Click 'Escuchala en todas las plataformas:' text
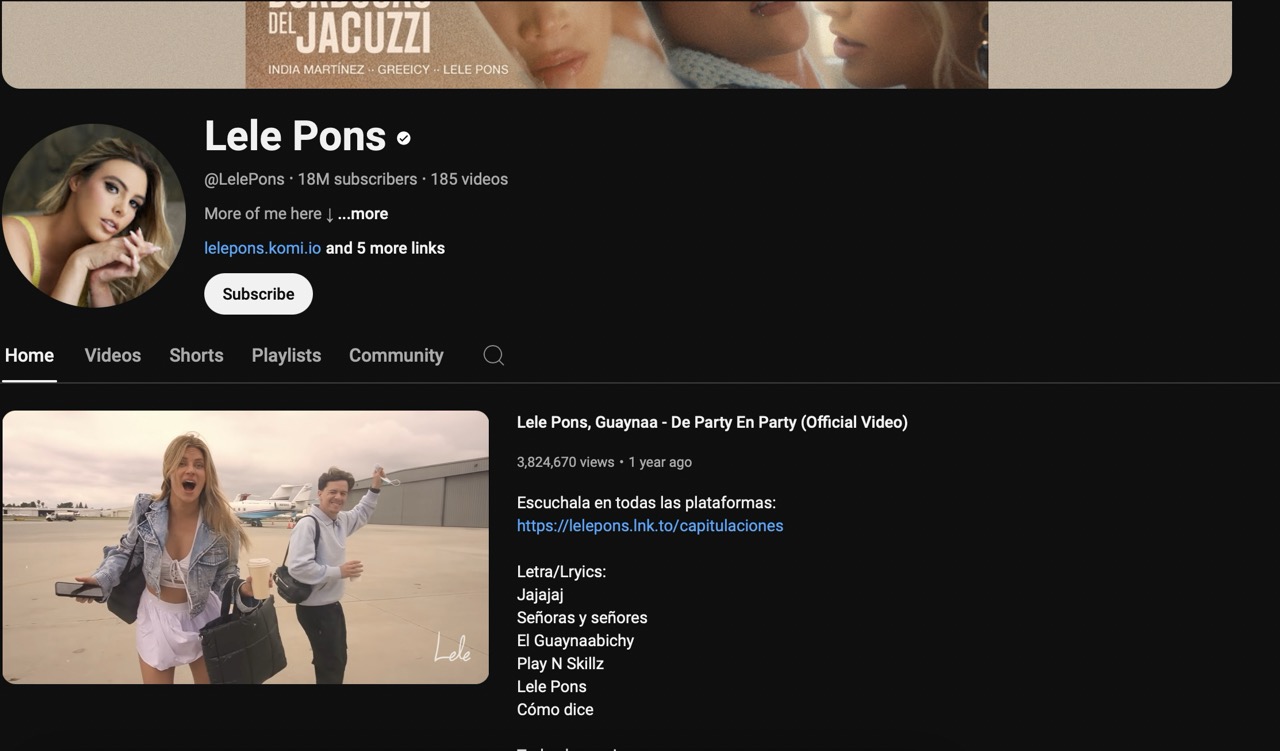The image size is (1280, 751). click(x=646, y=502)
